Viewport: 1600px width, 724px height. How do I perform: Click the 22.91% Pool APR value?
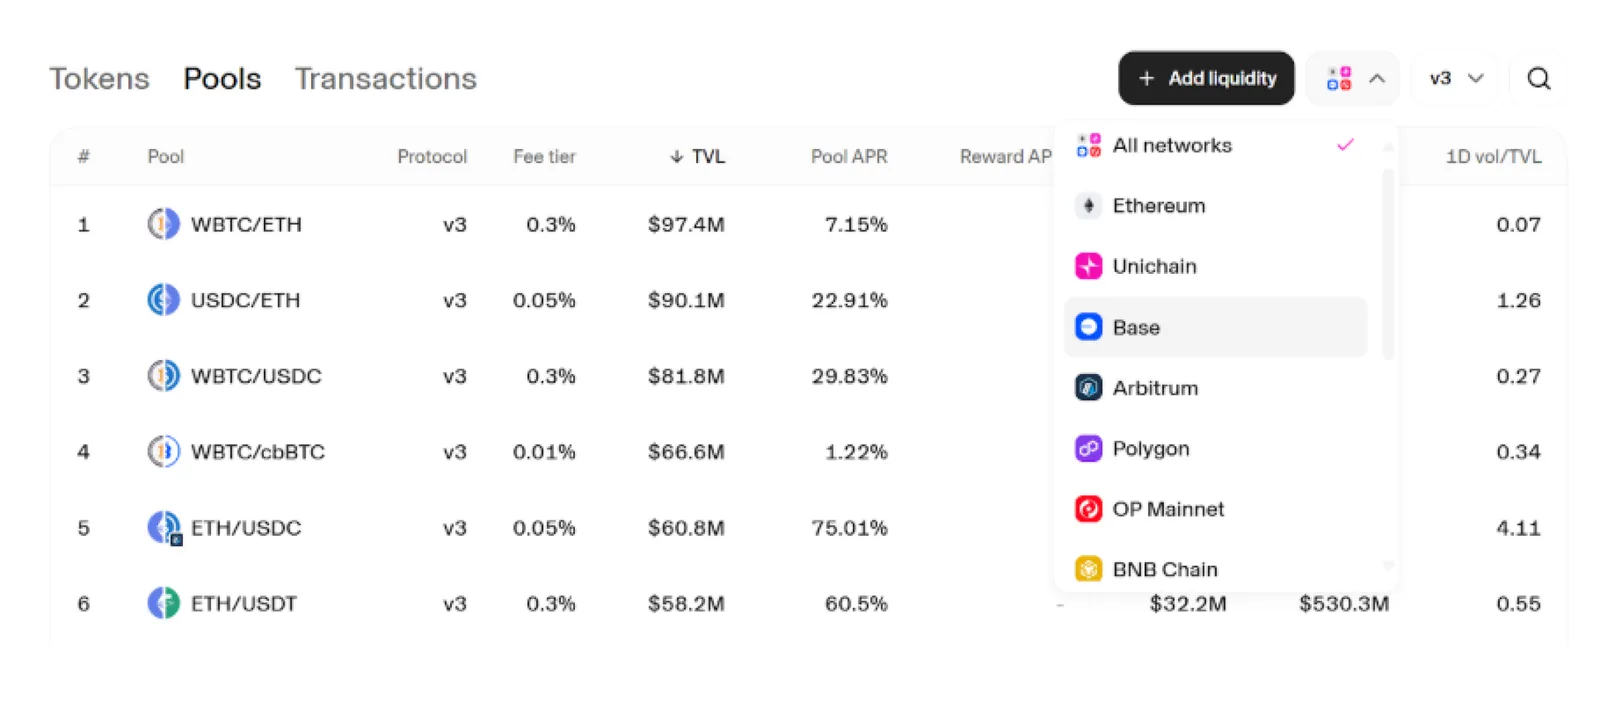[849, 300]
